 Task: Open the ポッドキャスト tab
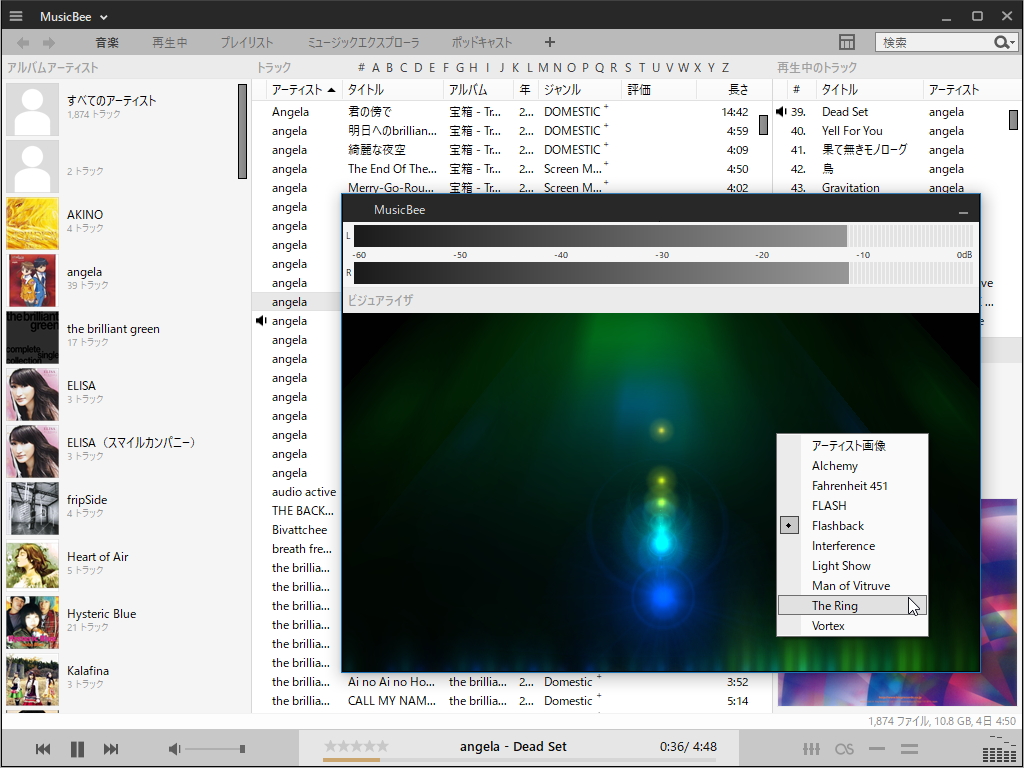pyautogui.click(x=482, y=42)
